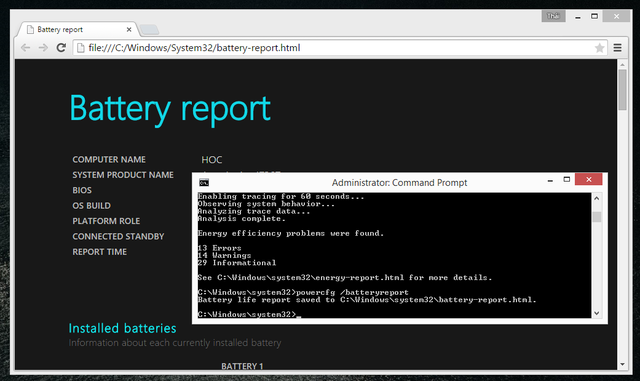The image size is (640, 381).
Task: Click the '14 Warnings' line in Command Prompt
Action: click(x=224, y=256)
